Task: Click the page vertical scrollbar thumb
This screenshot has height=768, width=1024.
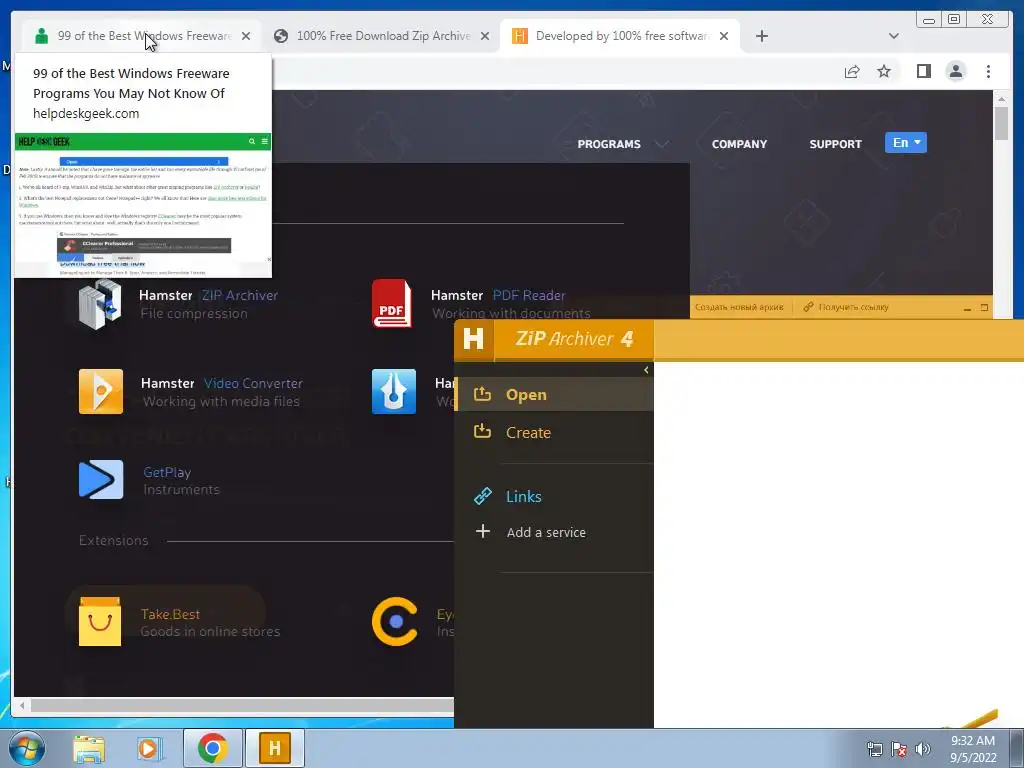Action: [1001, 123]
